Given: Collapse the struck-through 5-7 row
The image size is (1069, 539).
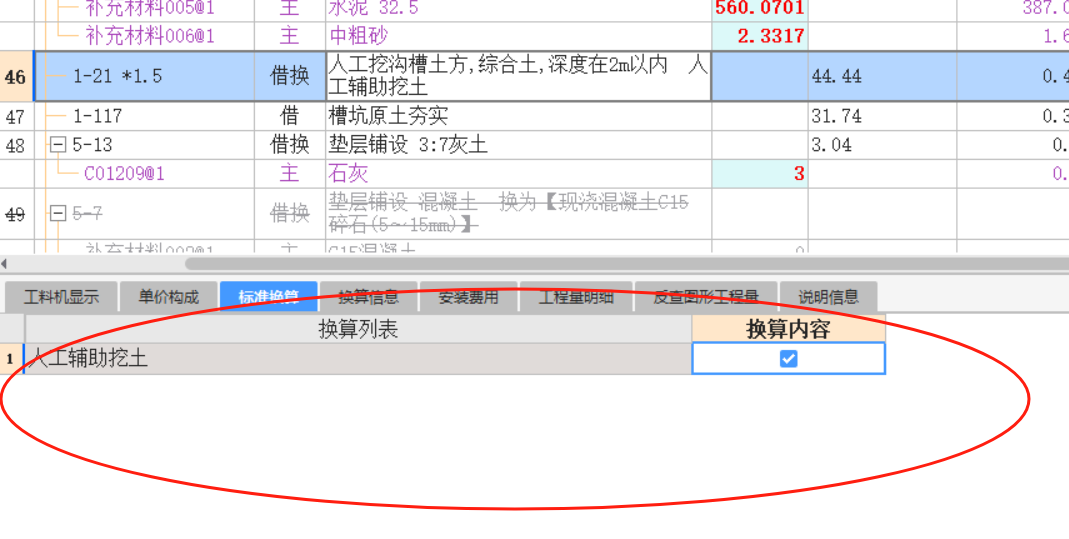Looking at the screenshot, I should [x=58, y=213].
